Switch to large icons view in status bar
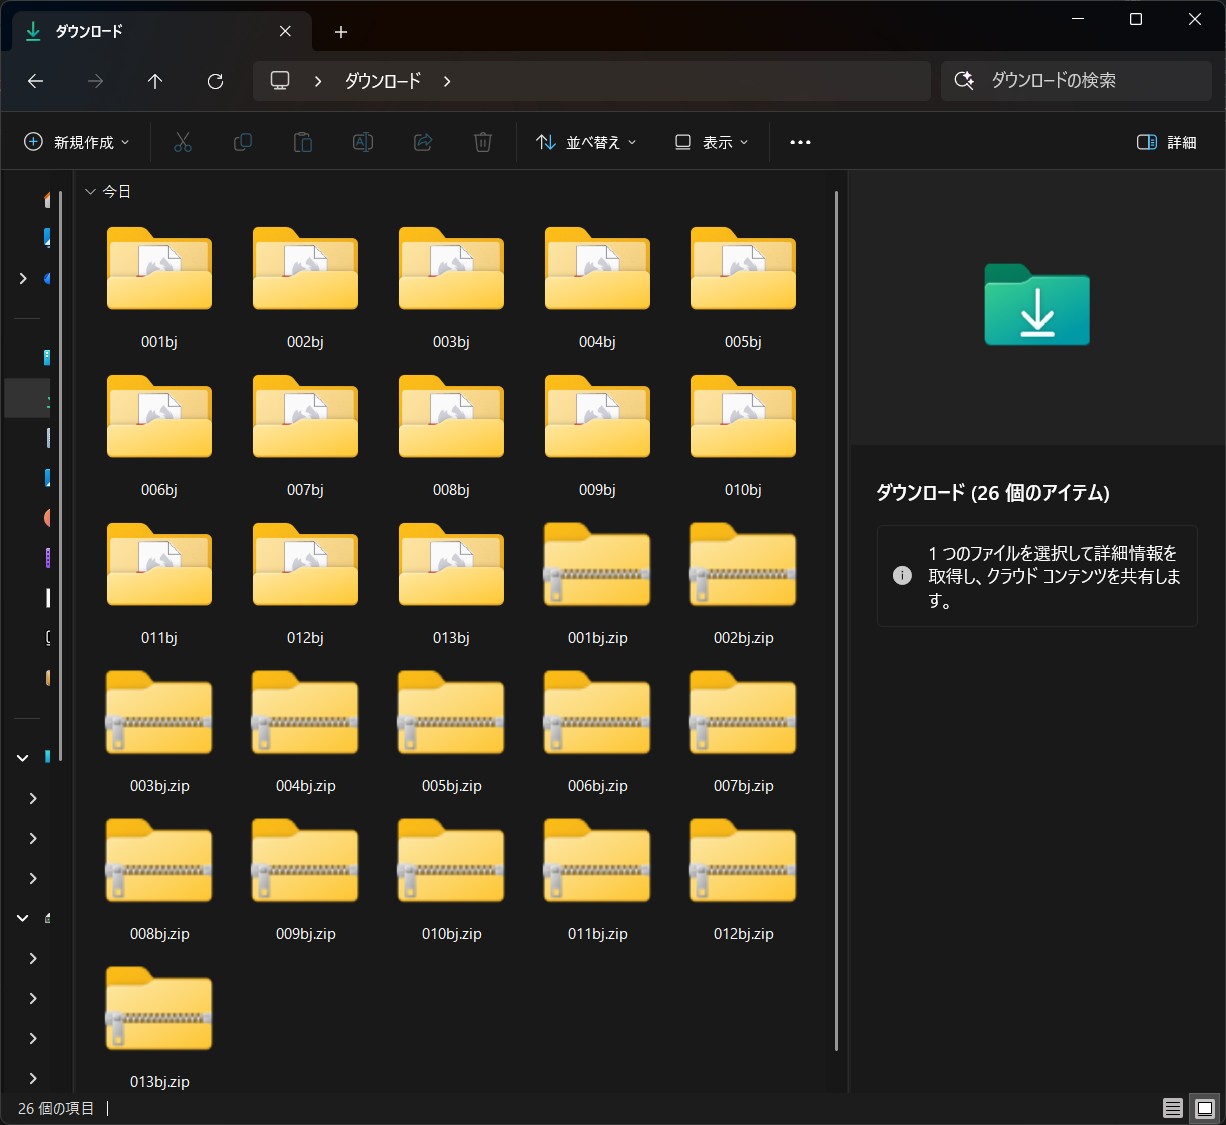The image size is (1226, 1125). tap(1205, 1108)
